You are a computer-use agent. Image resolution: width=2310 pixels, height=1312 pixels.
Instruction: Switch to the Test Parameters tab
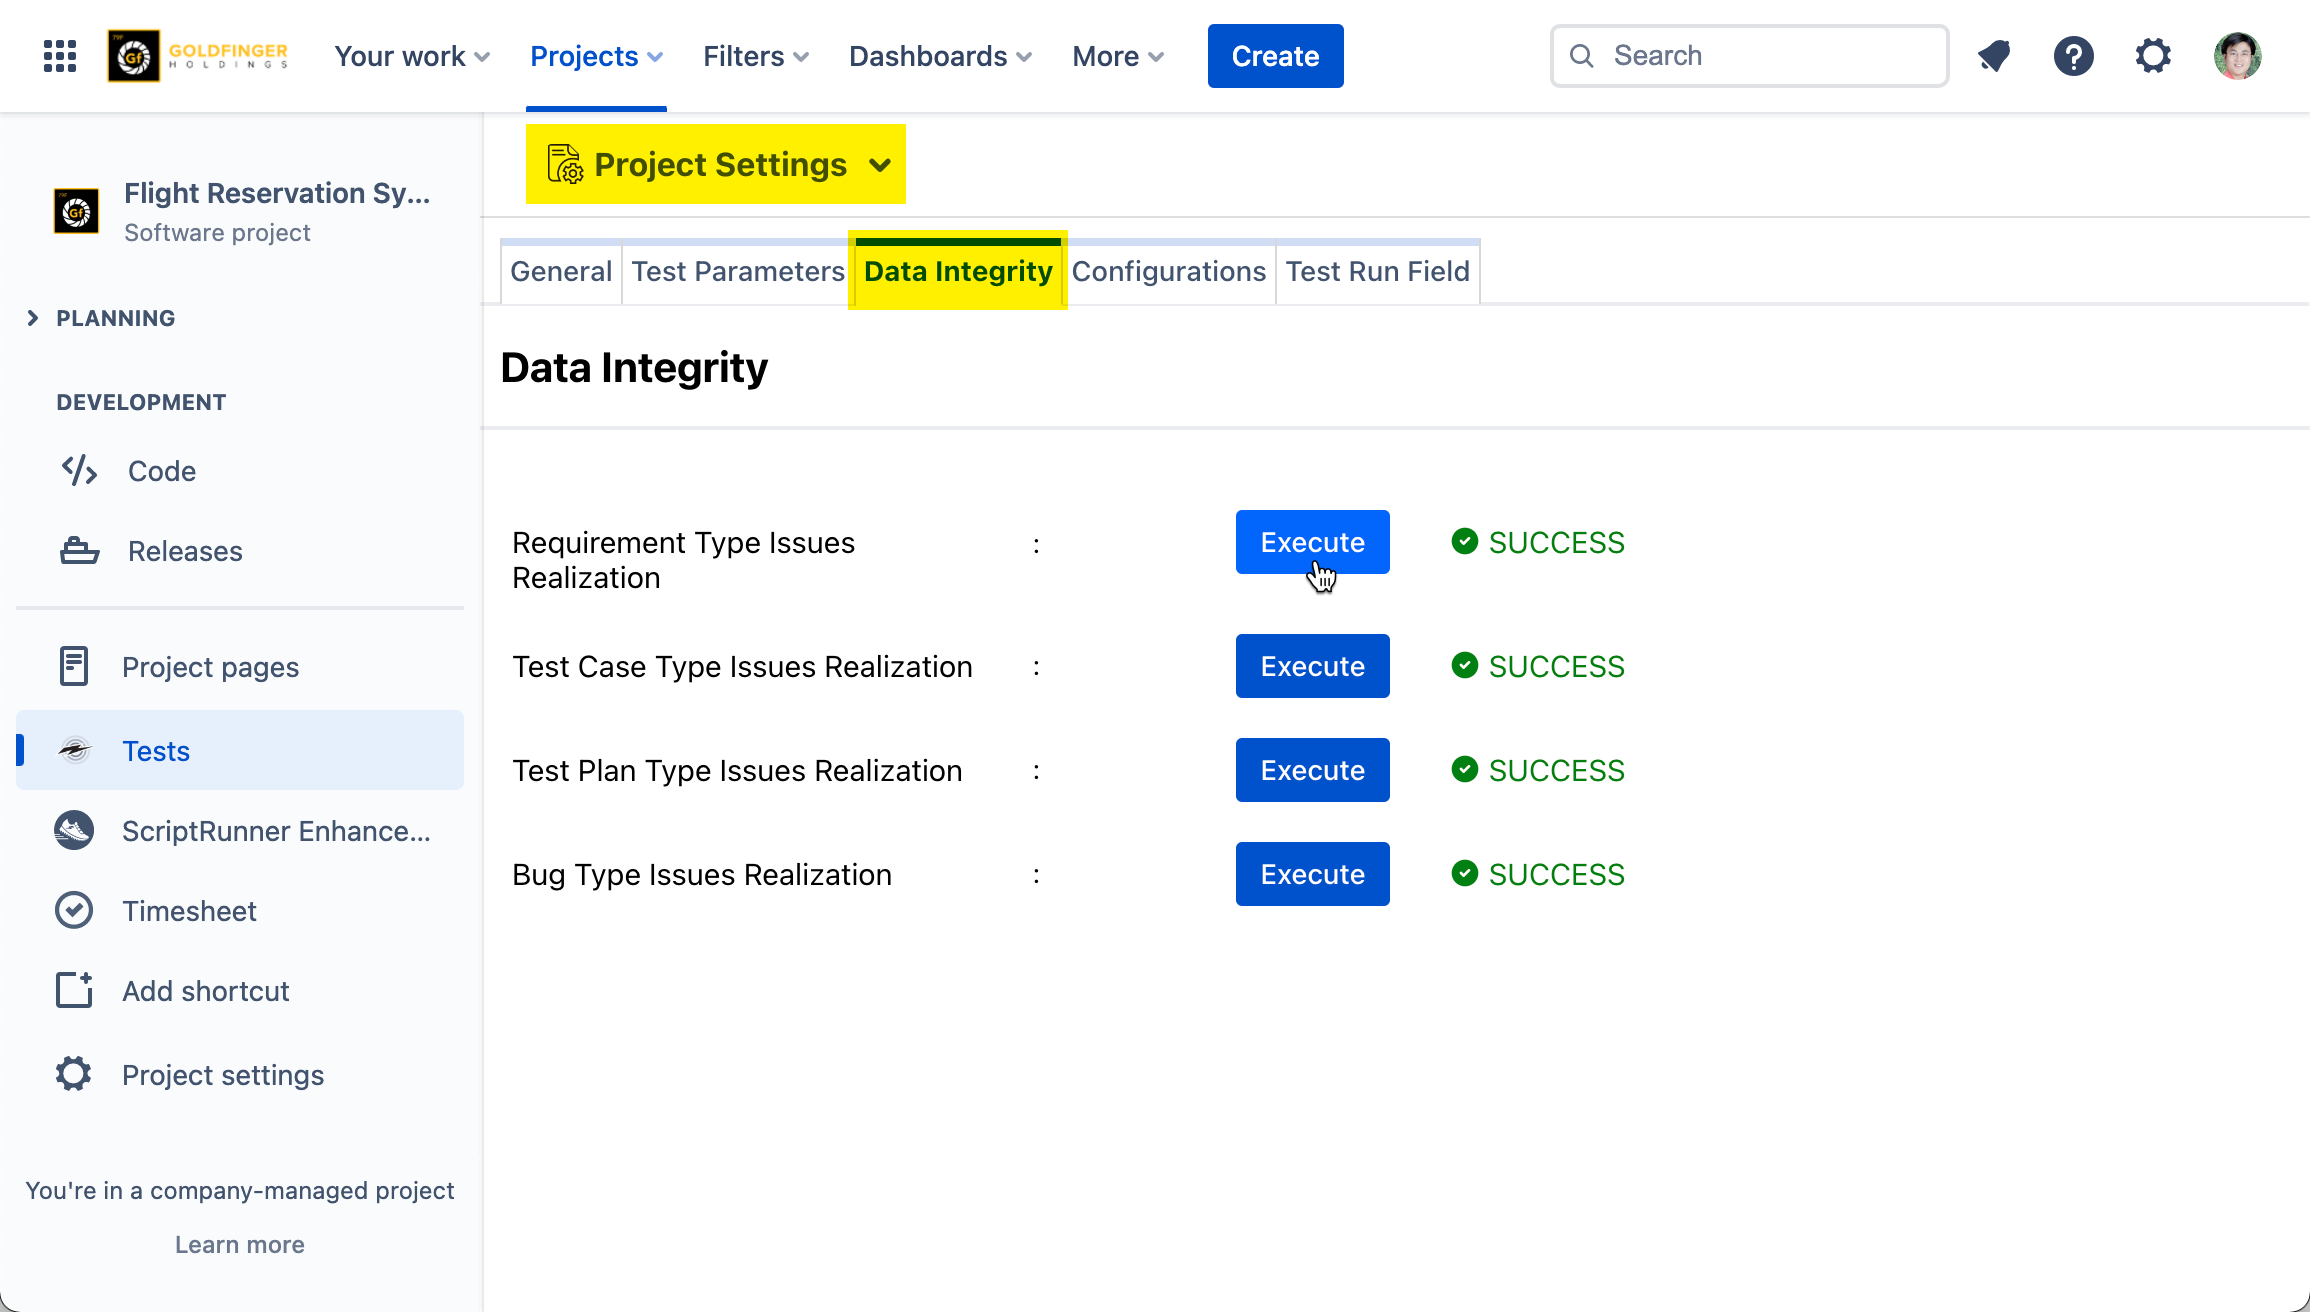[x=738, y=272]
